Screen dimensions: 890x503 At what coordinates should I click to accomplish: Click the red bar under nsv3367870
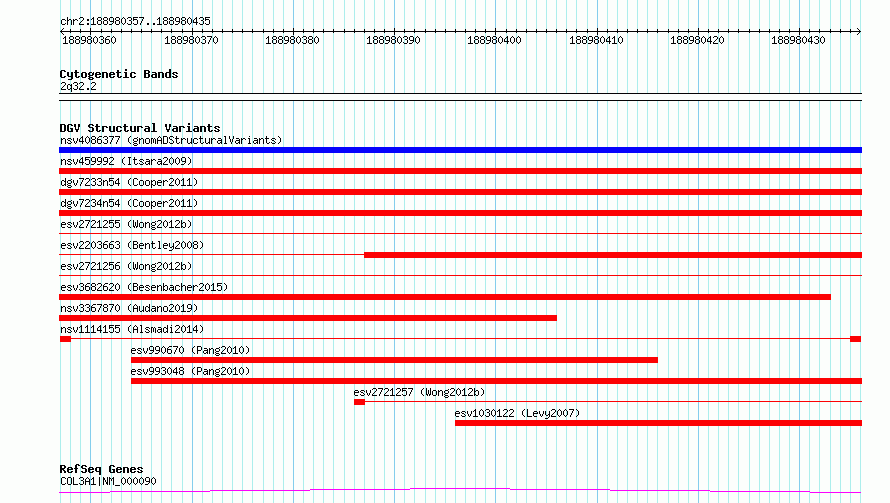(x=308, y=318)
